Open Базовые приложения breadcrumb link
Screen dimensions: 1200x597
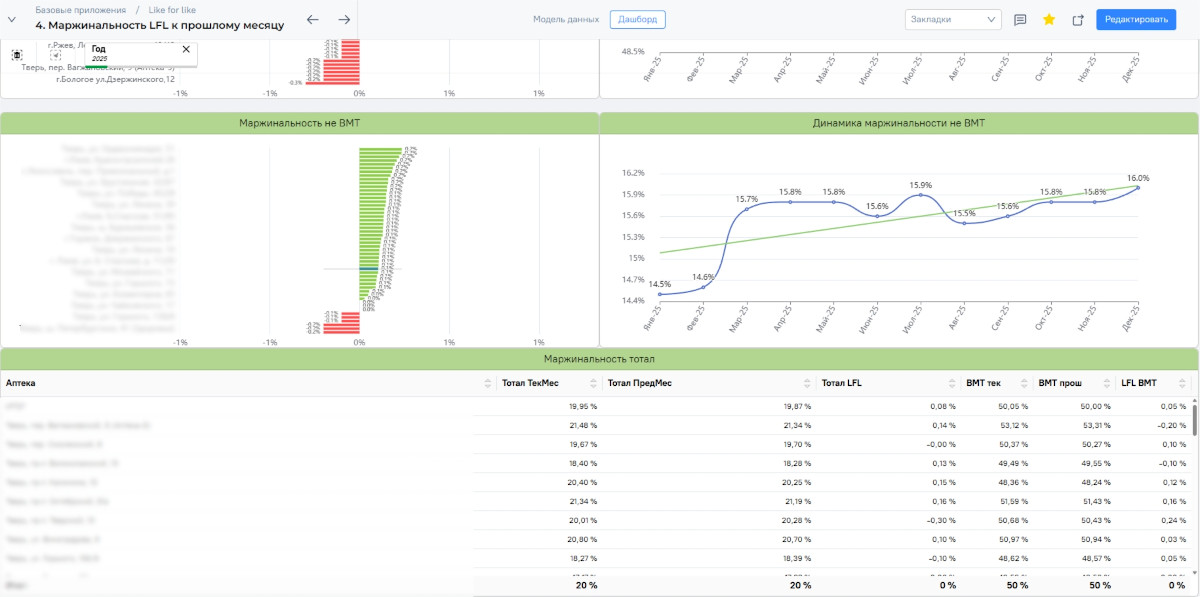coord(80,9)
